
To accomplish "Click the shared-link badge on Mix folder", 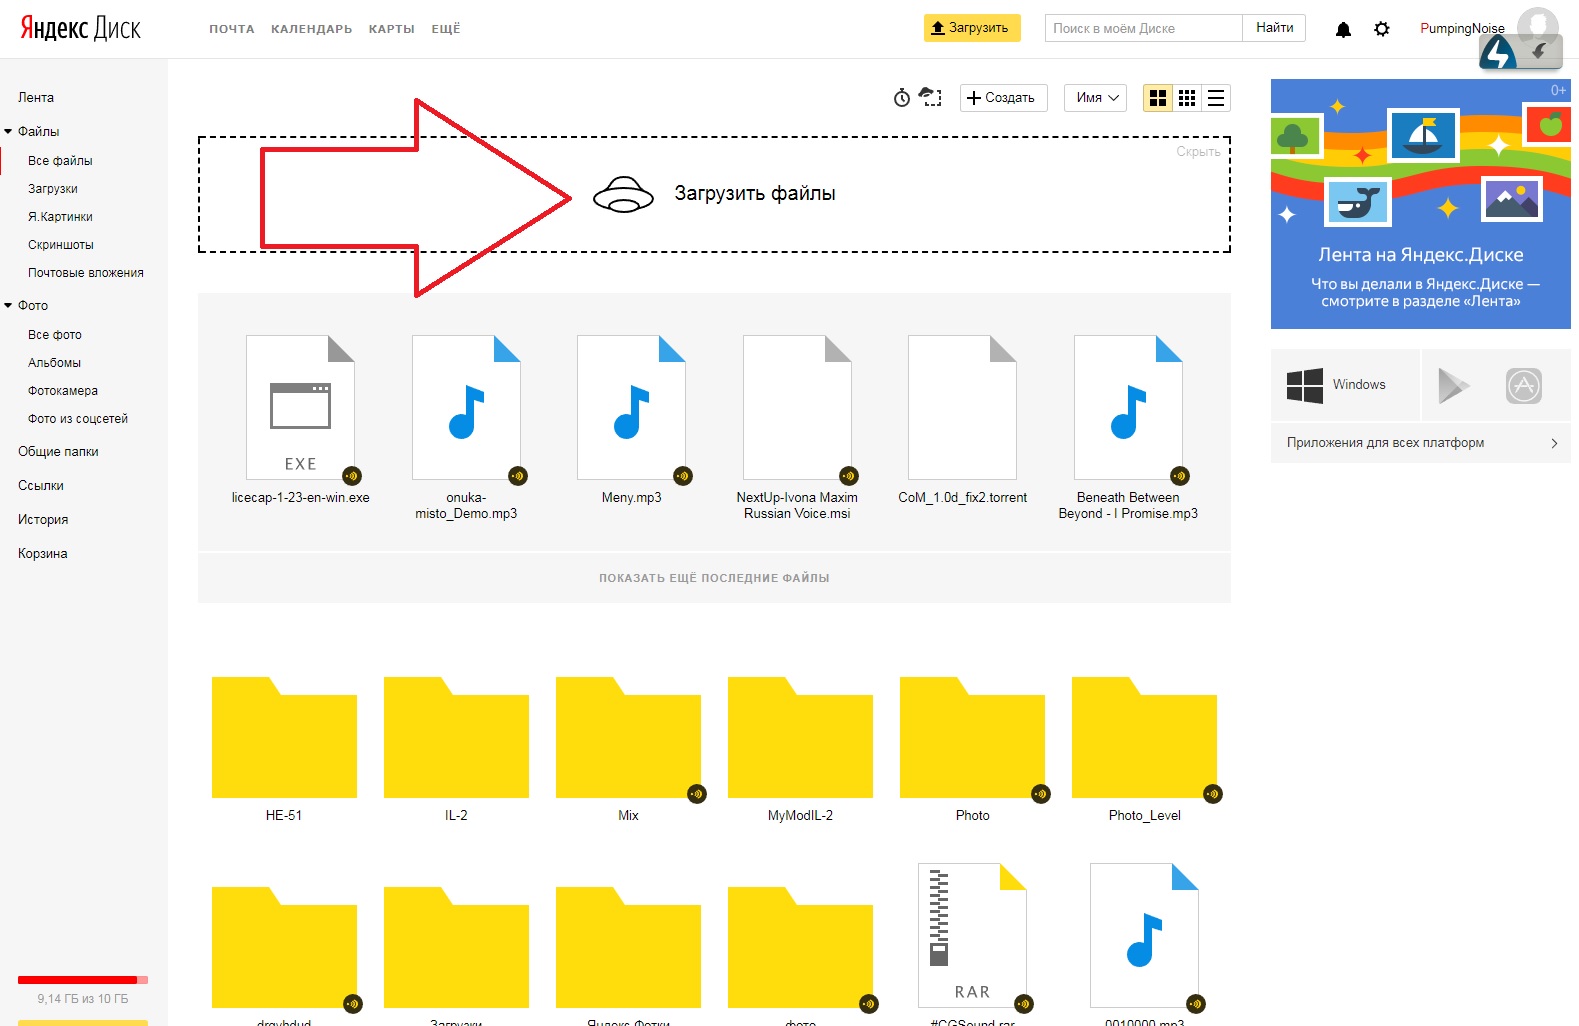I will pos(697,794).
